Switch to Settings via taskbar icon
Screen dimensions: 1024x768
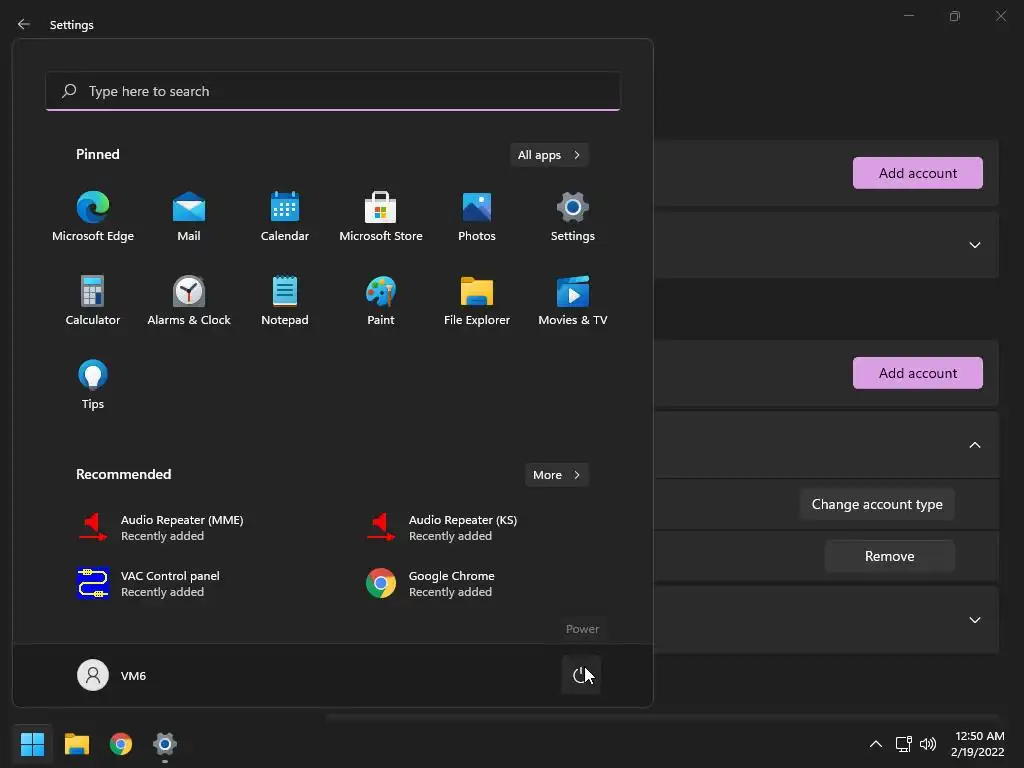[165, 744]
